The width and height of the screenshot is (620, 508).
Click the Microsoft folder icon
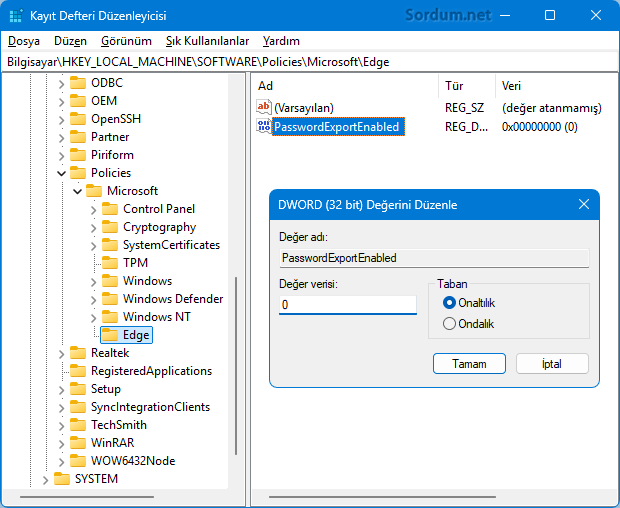click(94, 191)
